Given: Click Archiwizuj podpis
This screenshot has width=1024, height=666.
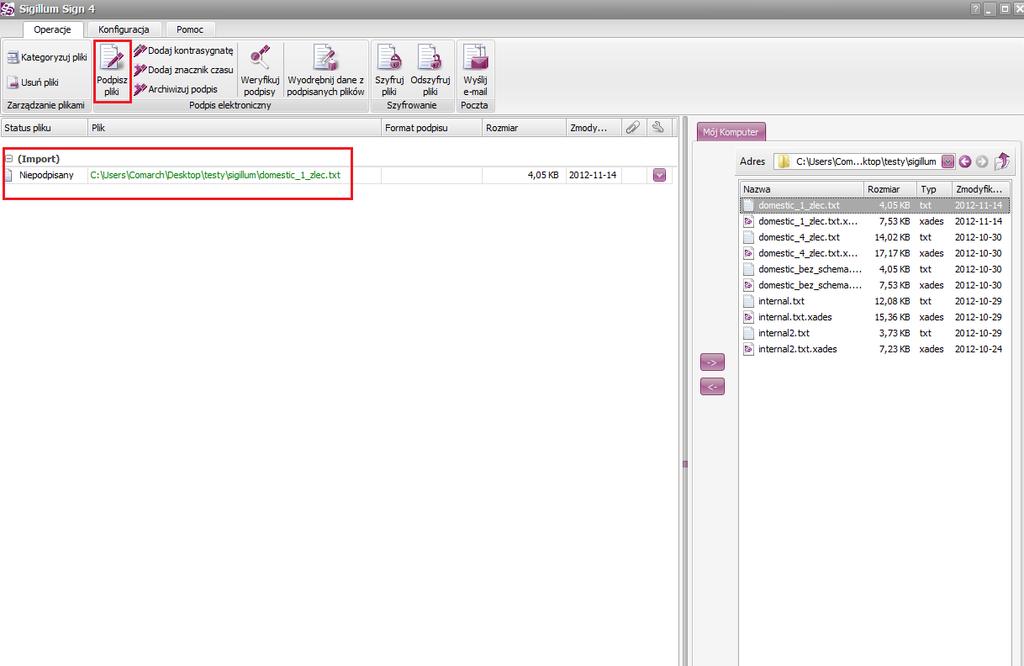Looking at the screenshot, I should 176,89.
